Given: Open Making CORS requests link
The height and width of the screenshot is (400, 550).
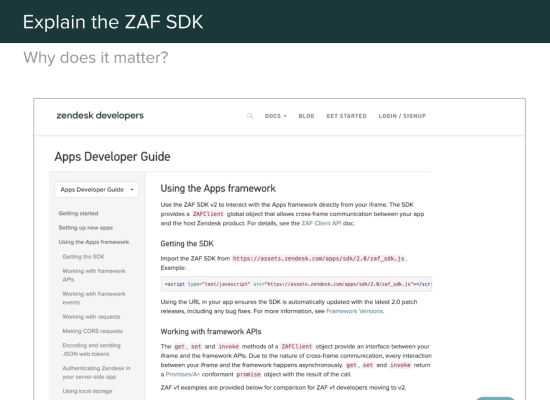Looking at the screenshot, I should pyautogui.click(x=93, y=331).
